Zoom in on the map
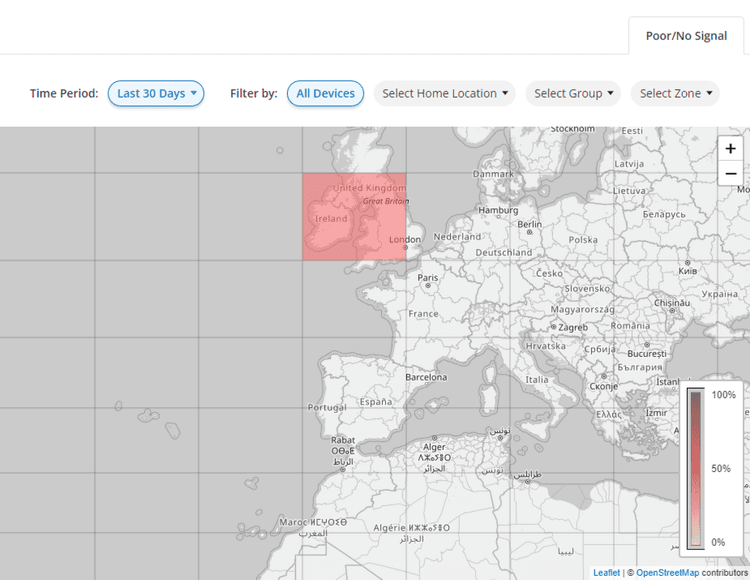The height and width of the screenshot is (580, 750). tap(730, 148)
